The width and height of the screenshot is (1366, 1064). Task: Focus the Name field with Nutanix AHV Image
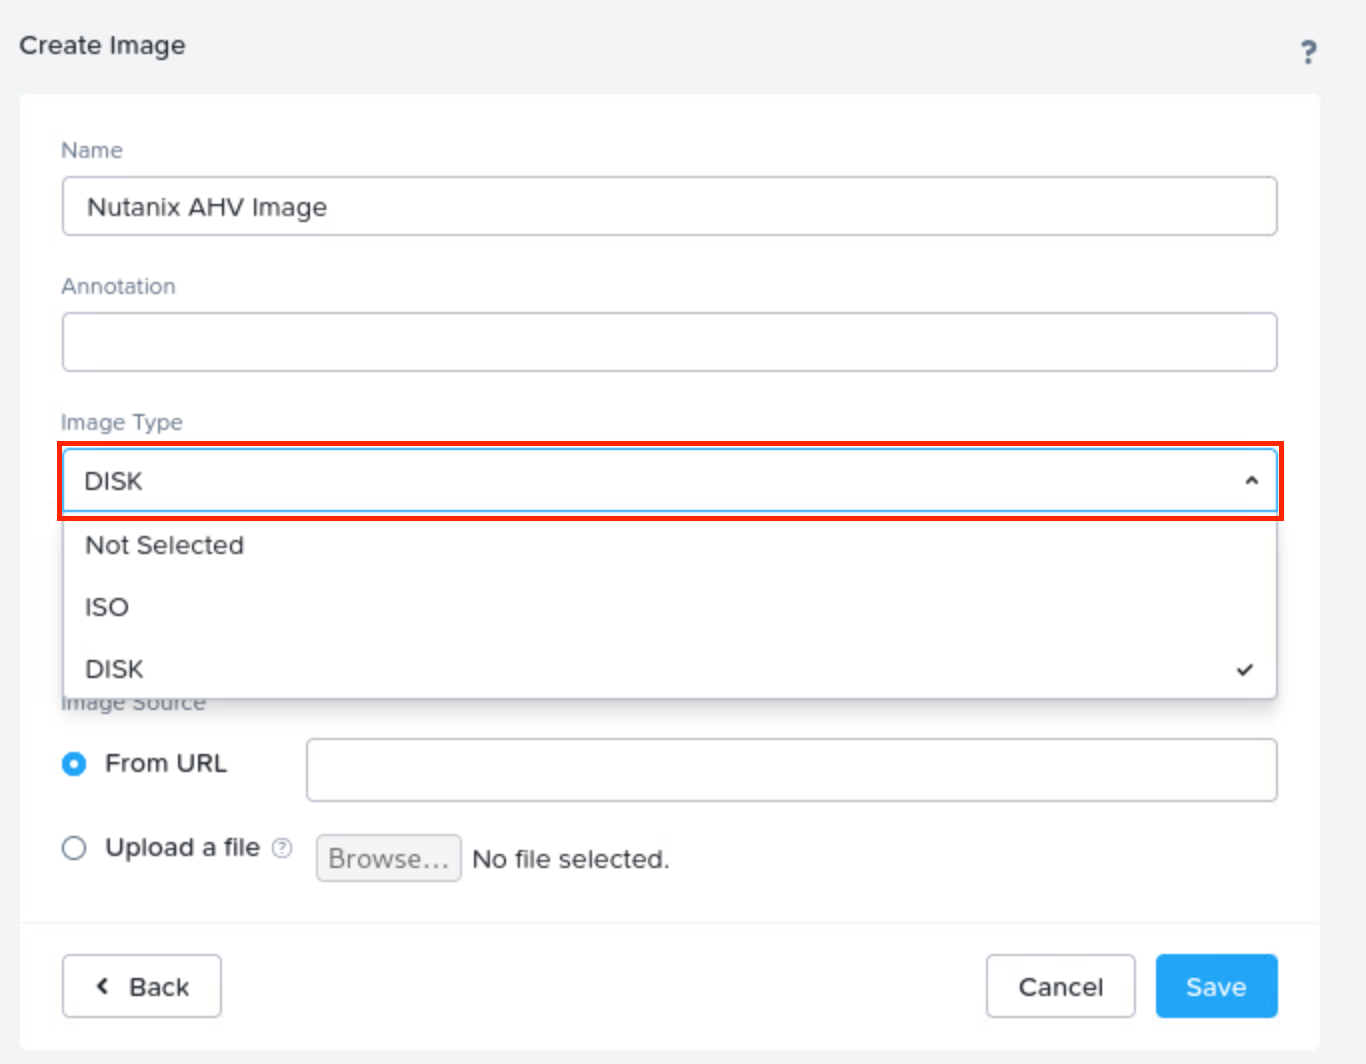pos(669,207)
